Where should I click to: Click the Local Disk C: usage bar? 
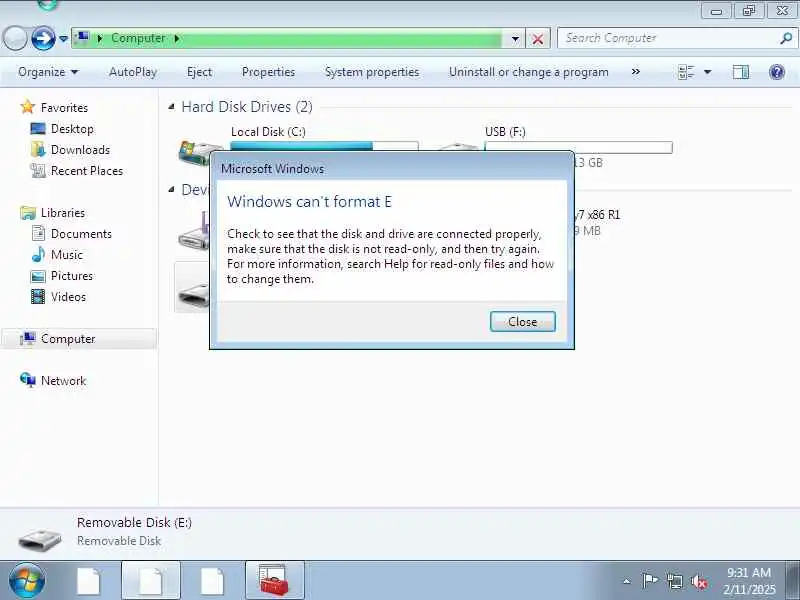pos(324,146)
